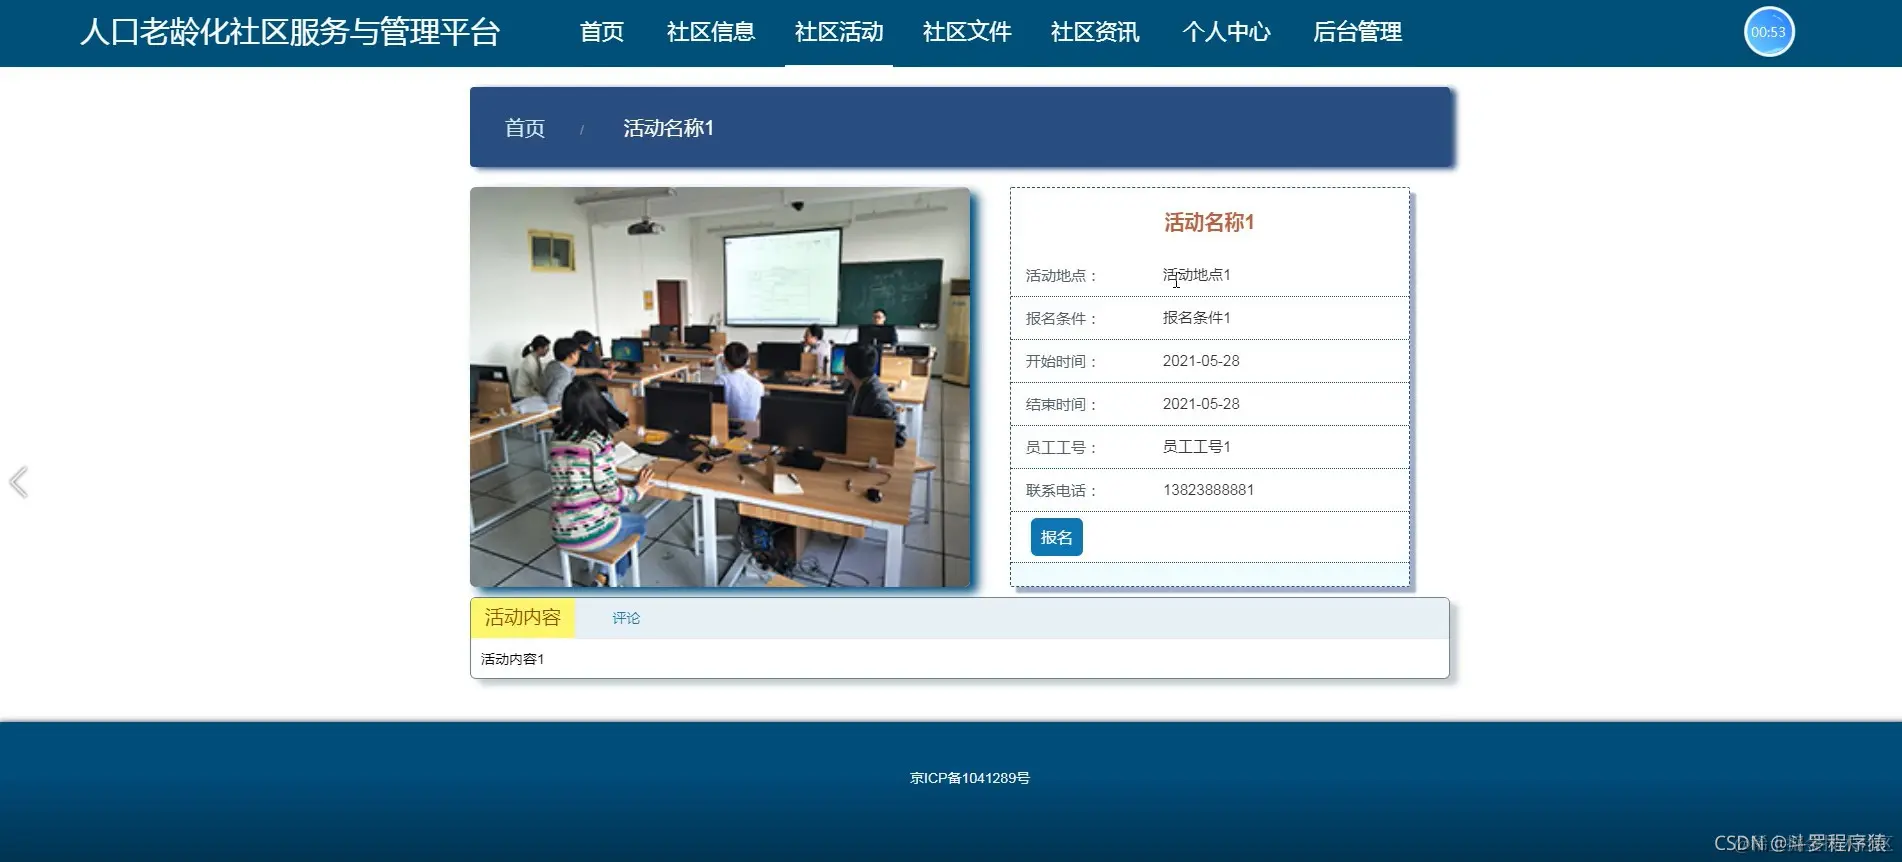The width and height of the screenshot is (1902, 862).
Task: Open the 后台管理 menu item
Action: coord(1357,32)
